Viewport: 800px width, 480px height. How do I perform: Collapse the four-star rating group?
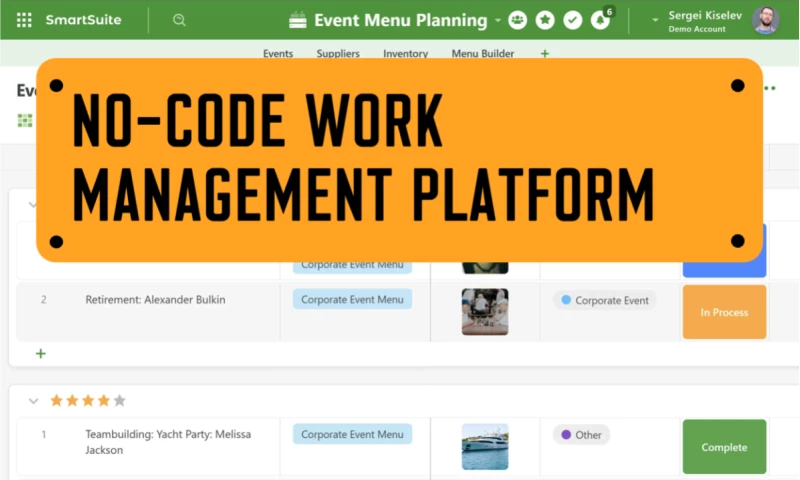(33, 401)
